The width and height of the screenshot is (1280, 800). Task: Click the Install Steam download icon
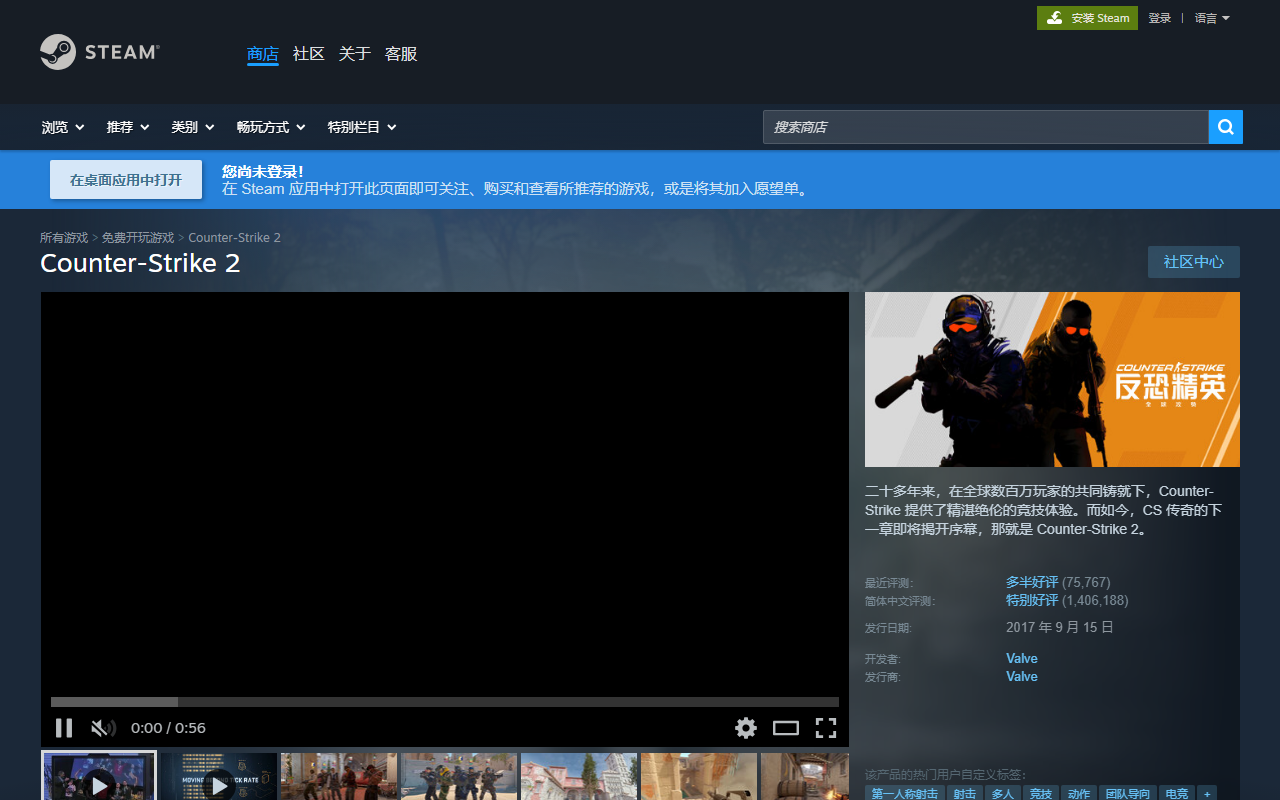(x=1054, y=18)
